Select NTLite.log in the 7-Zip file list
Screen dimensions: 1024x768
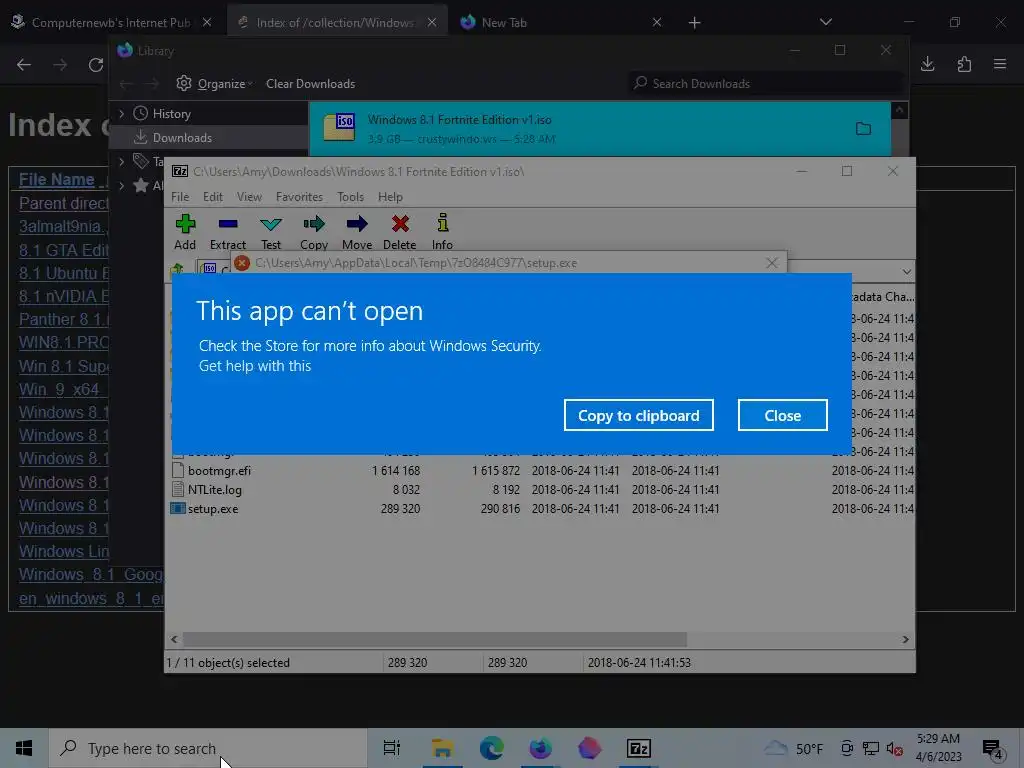click(x=215, y=490)
